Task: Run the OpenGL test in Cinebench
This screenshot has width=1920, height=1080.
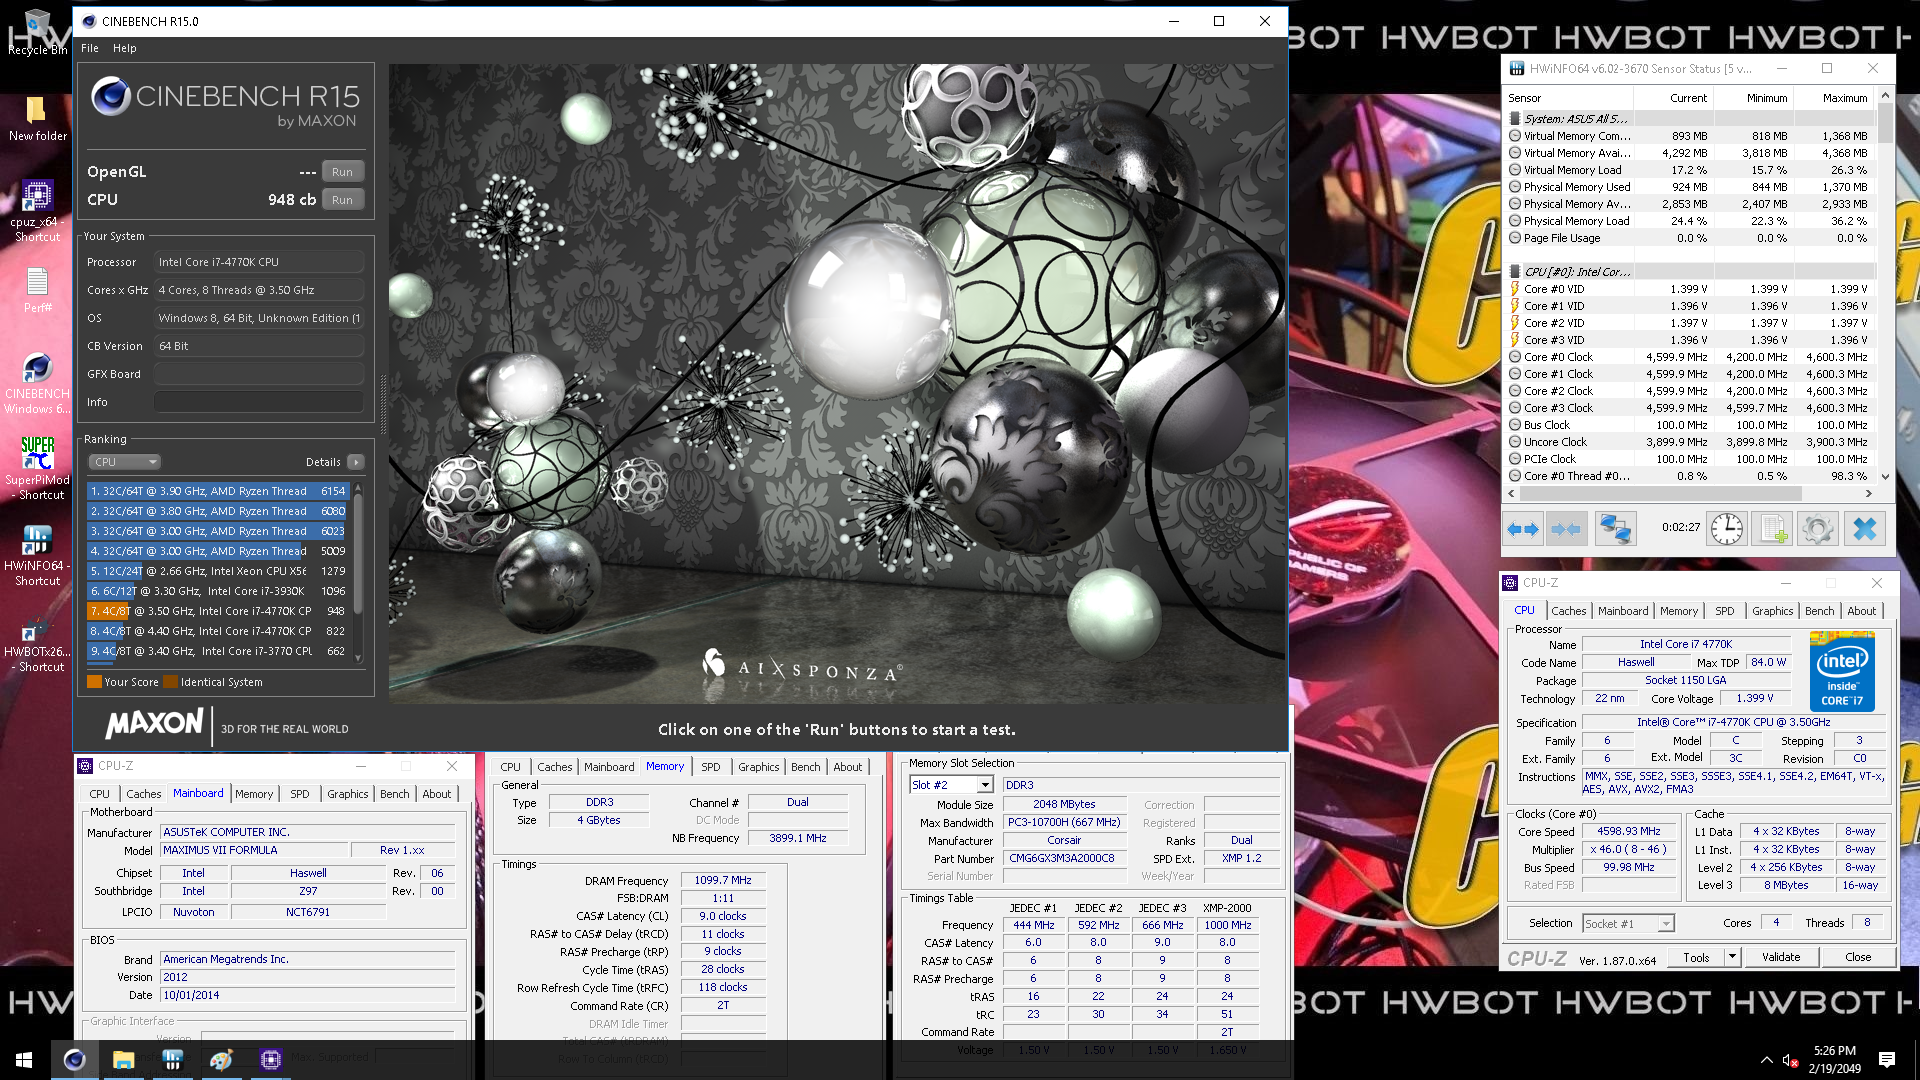Action: pyautogui.click(x=342, y=172)
